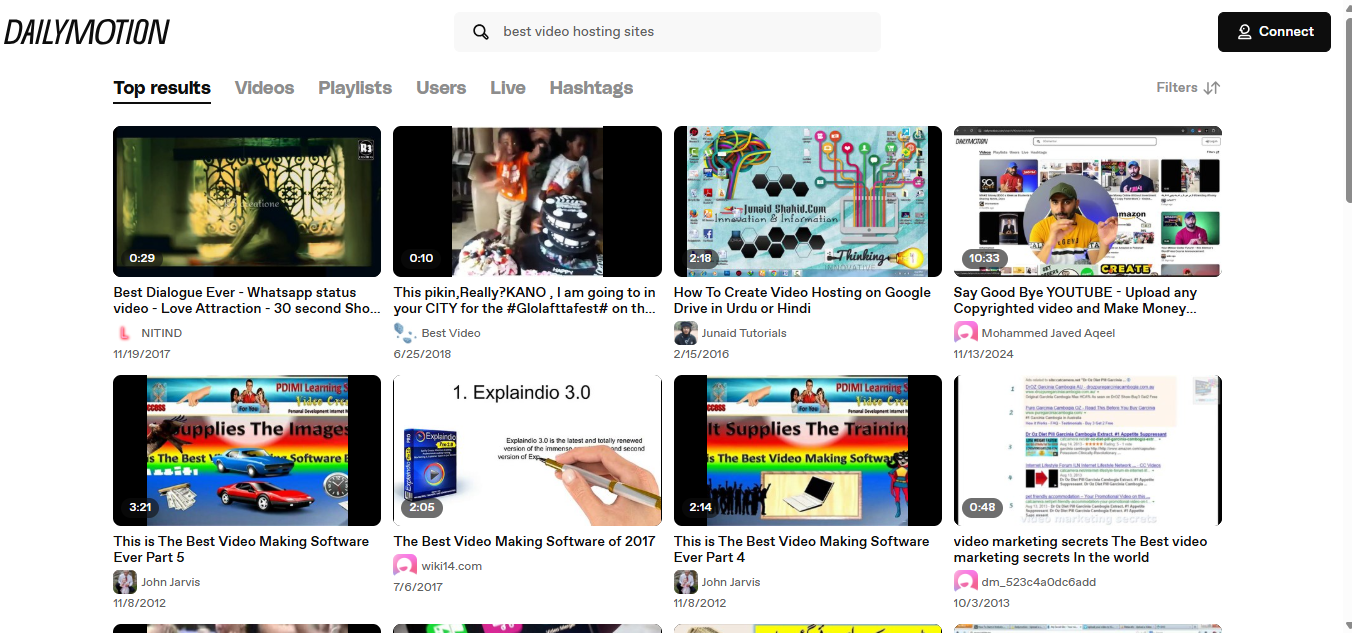This screenshot has height=633, width=1352.
Task: Open the video marketing secrets thumbnail
Action: coord(1088,450)
